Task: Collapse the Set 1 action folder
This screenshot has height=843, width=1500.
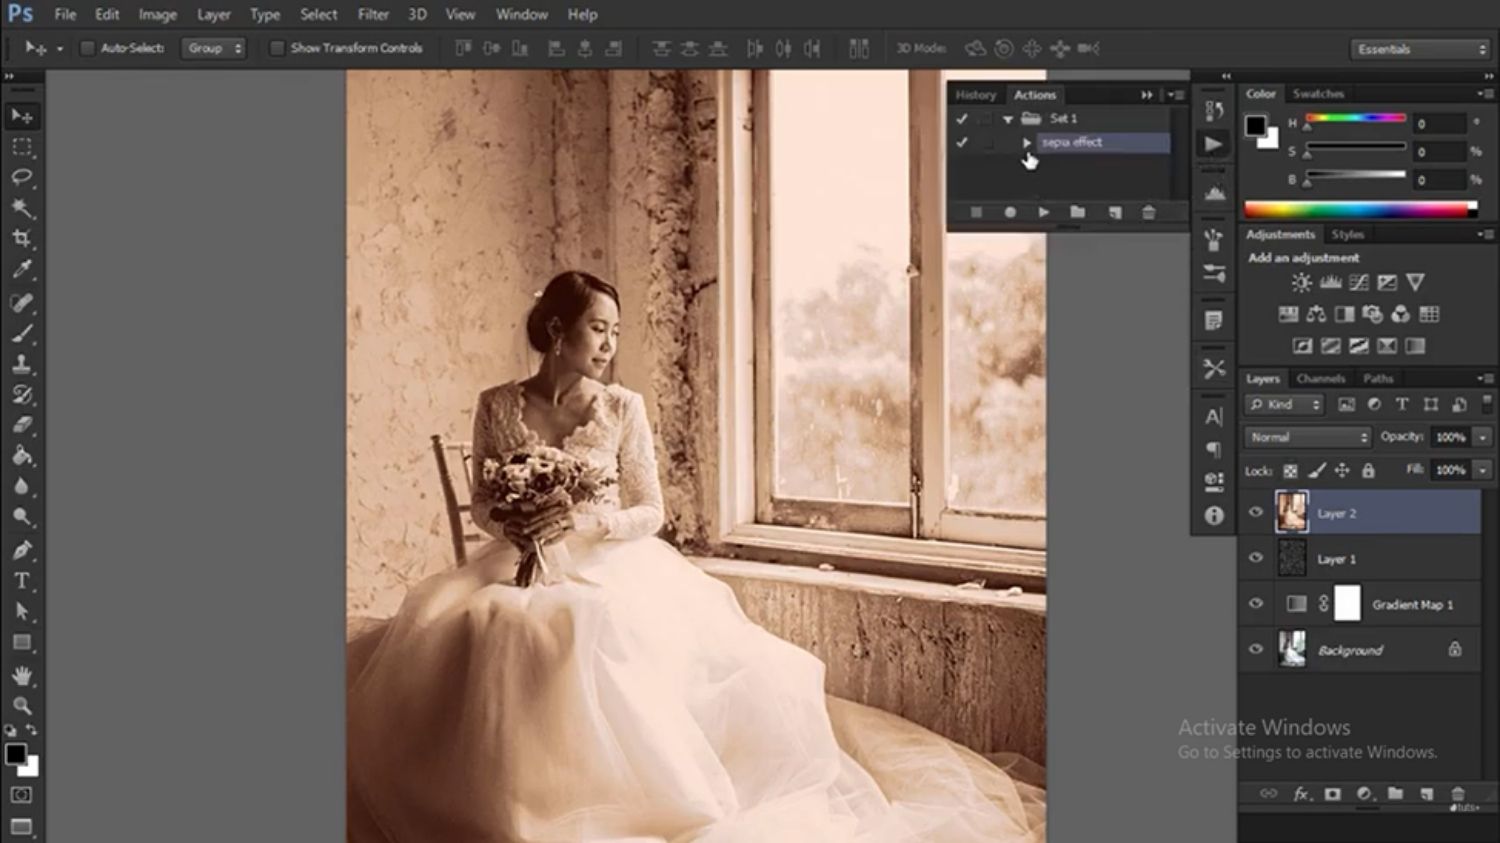Action: pos(1008,119)
